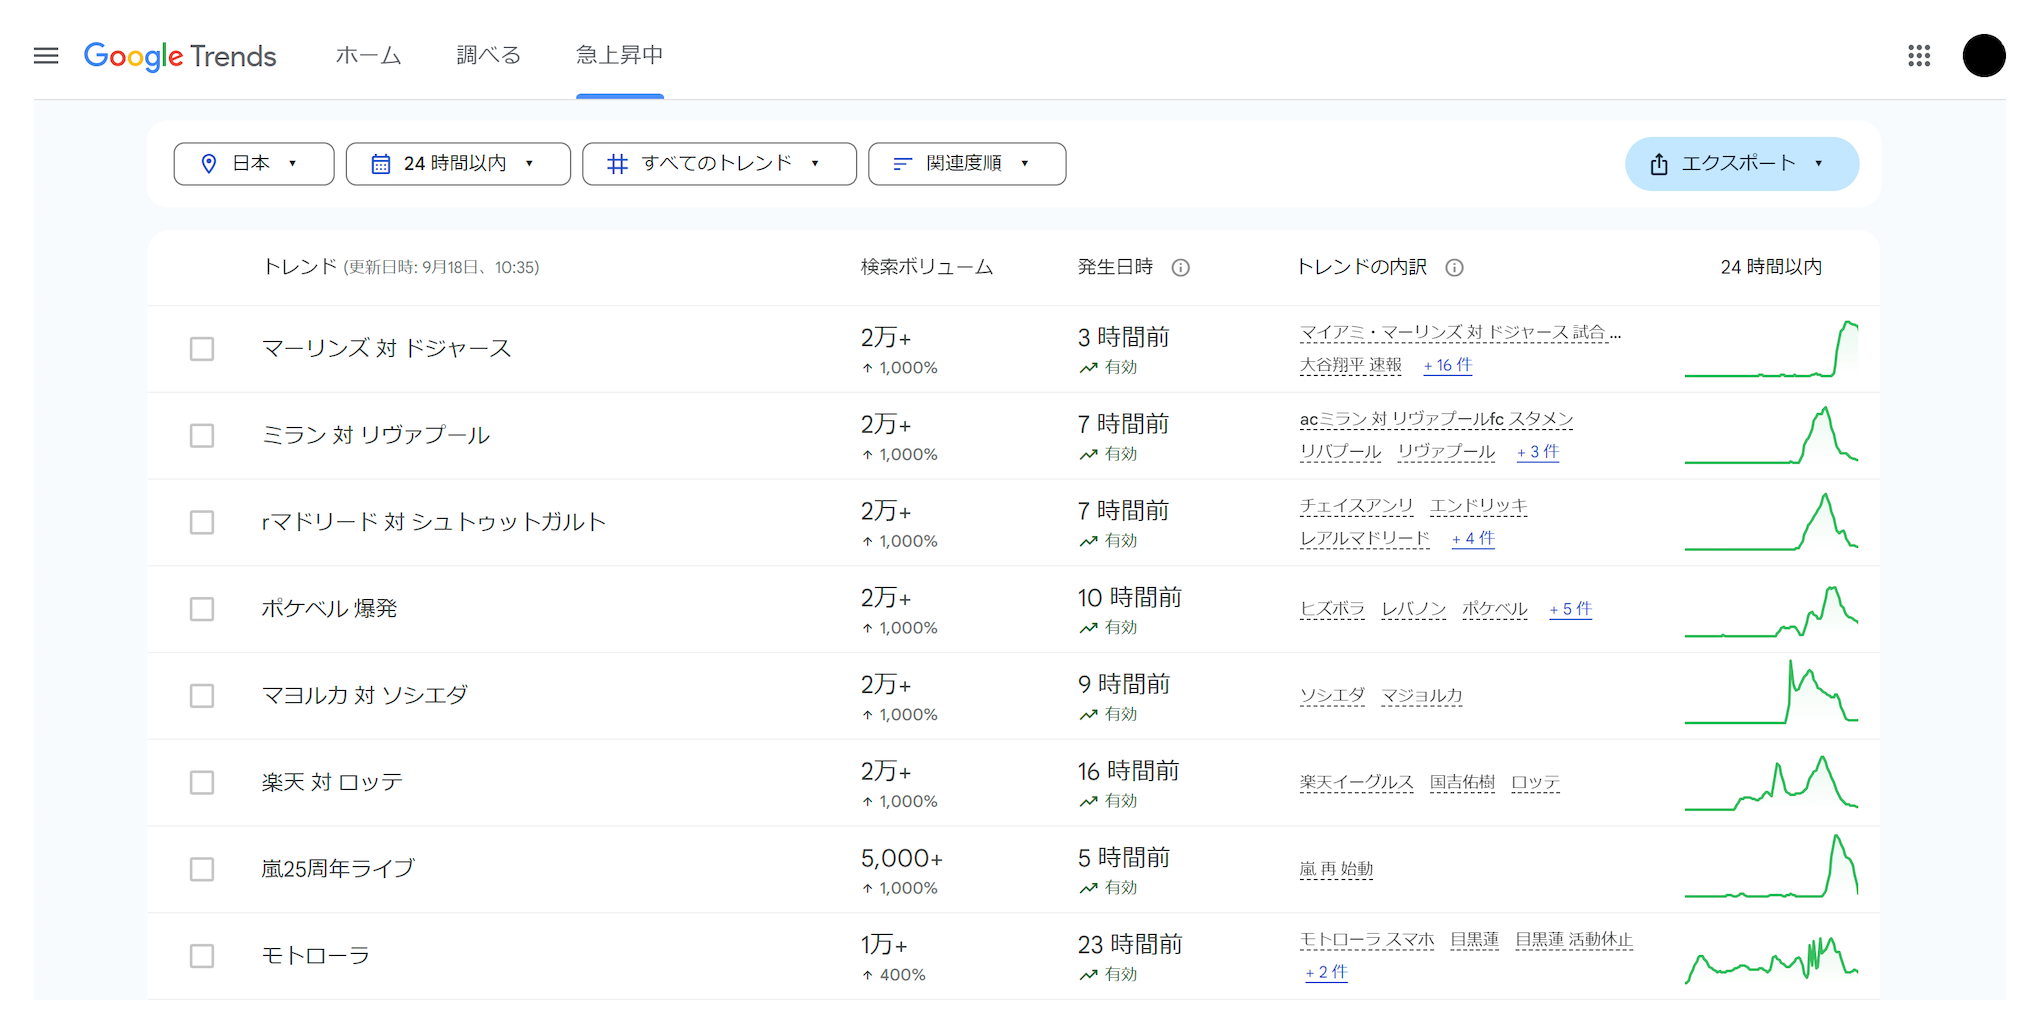
Task: Click trending-up 有効 icon for ポケベル 爆発 row
Action: pyautogui.click(x=1089, y=628)
